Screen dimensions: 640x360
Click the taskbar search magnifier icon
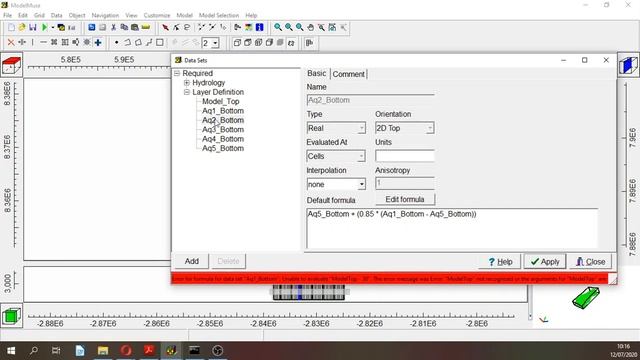coord(33,351)
